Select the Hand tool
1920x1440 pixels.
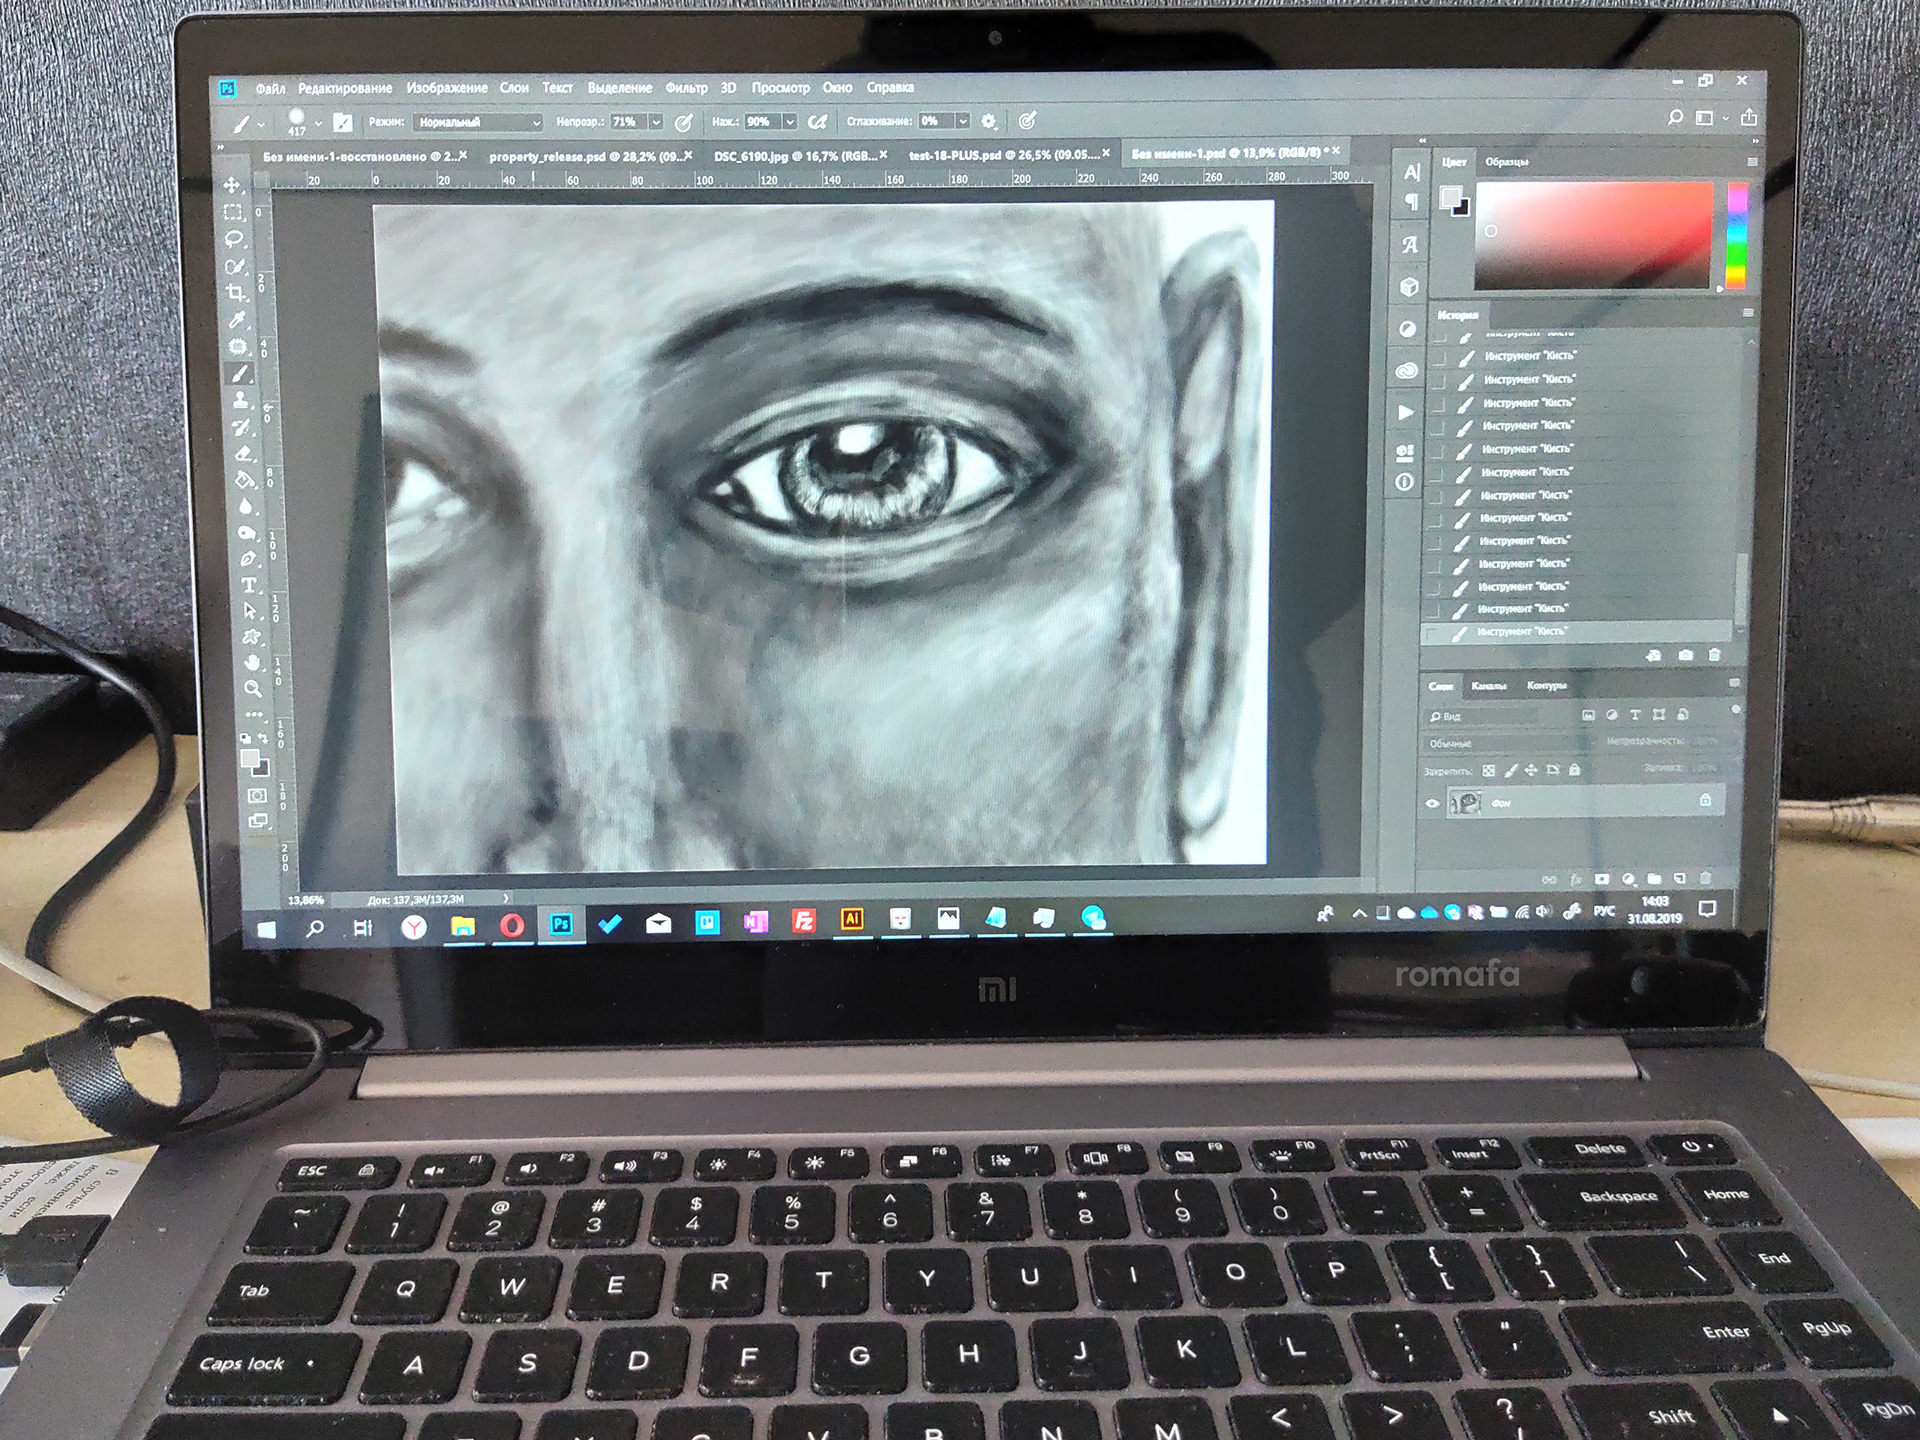pyautogui.click(x=252, y=663)
